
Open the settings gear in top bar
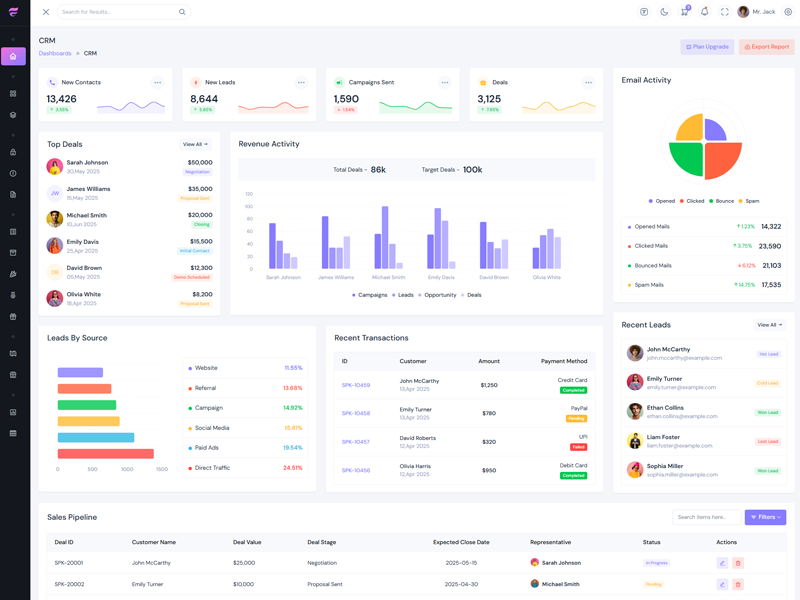(788, 12)
